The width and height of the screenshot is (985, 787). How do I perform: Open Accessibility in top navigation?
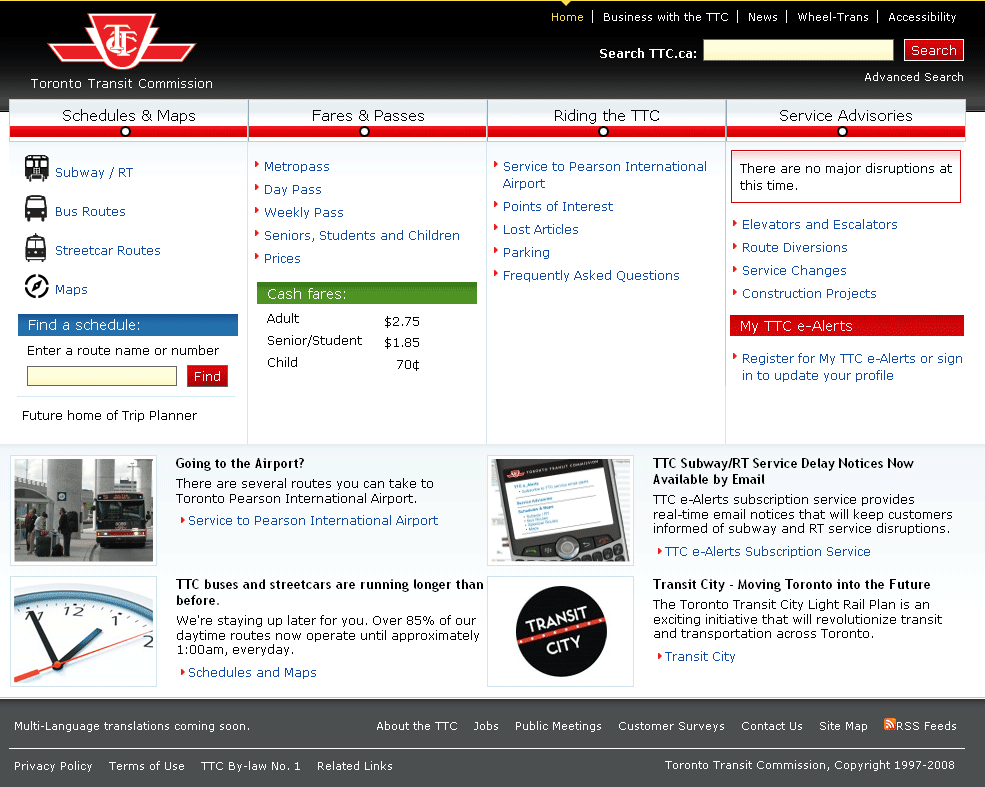click(x=922, y=17)
